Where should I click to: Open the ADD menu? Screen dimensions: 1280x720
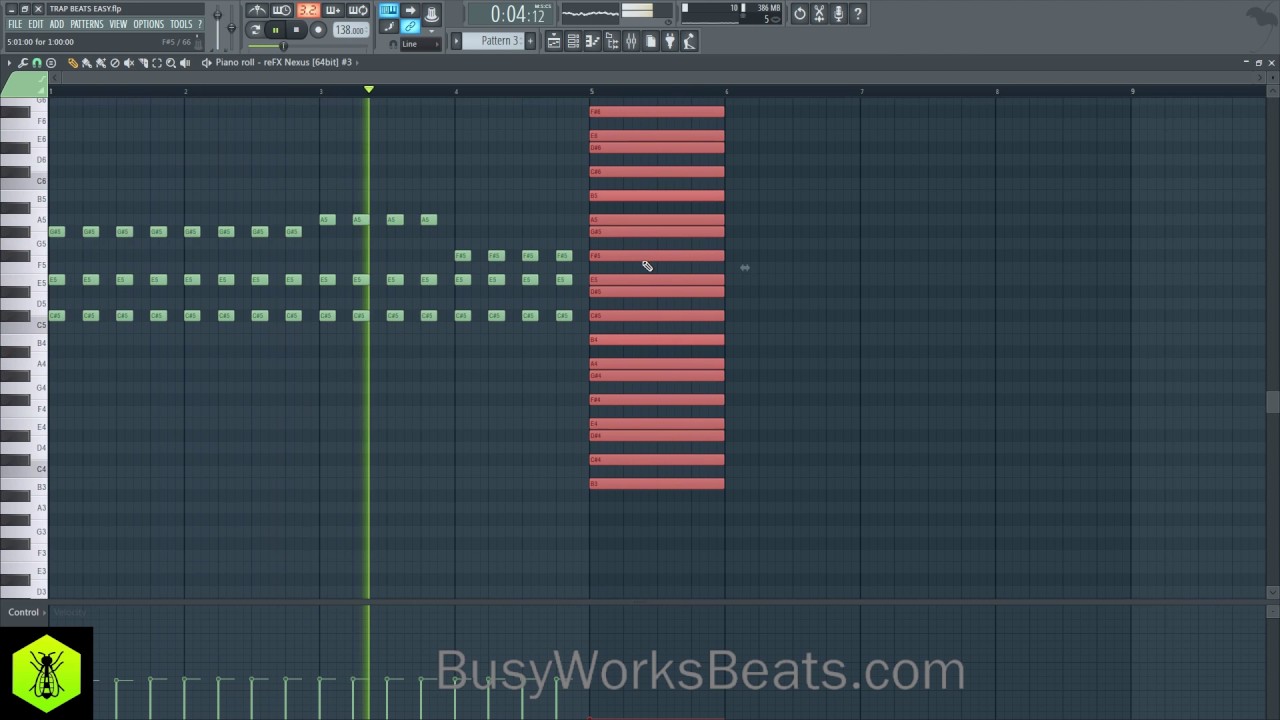pos(57,24)
